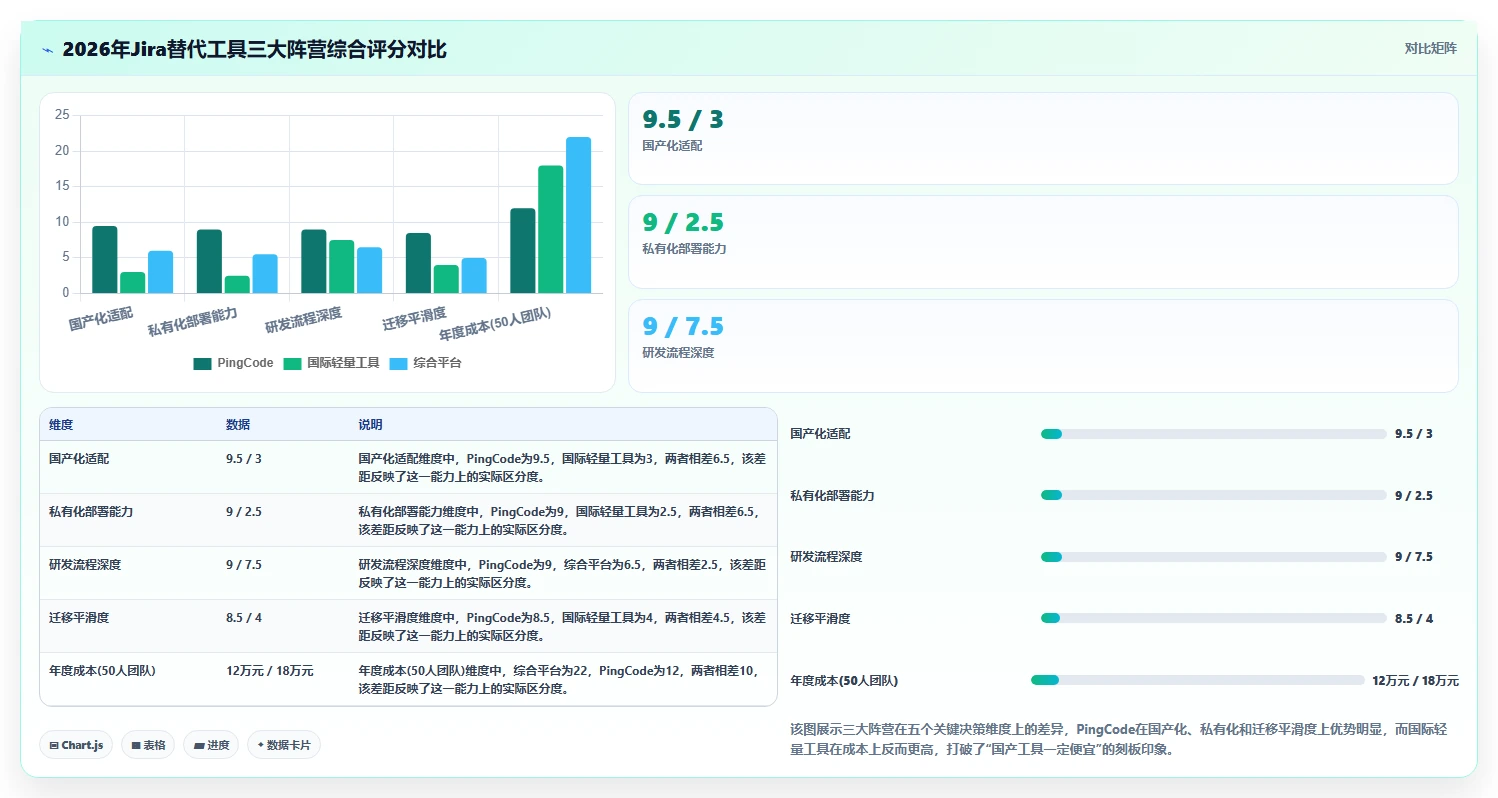Click the 对比矩阵 label in the header
The image size is (1498, 798).
click(1431, 48)
